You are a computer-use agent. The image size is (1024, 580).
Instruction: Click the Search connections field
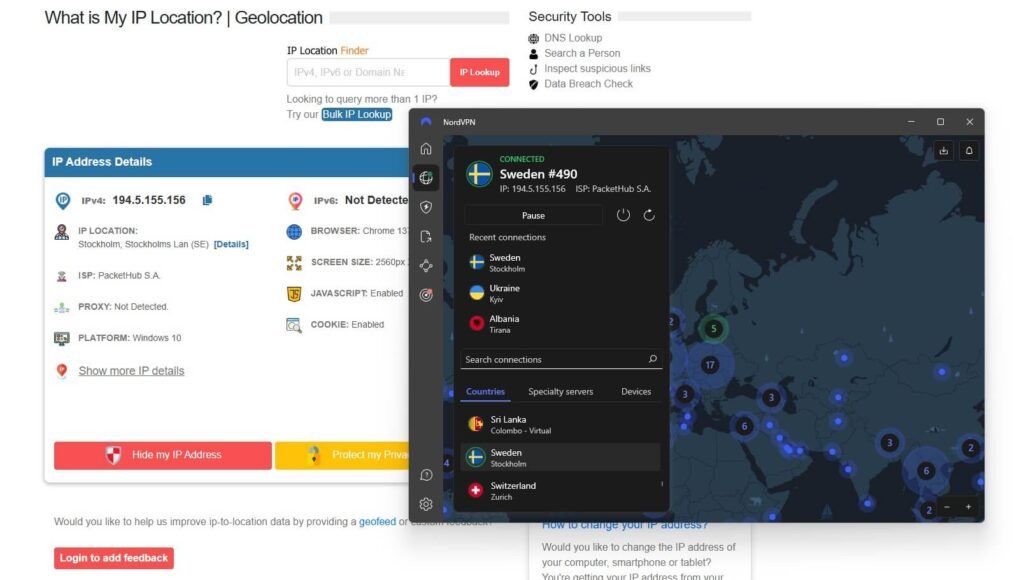point(561,359)
